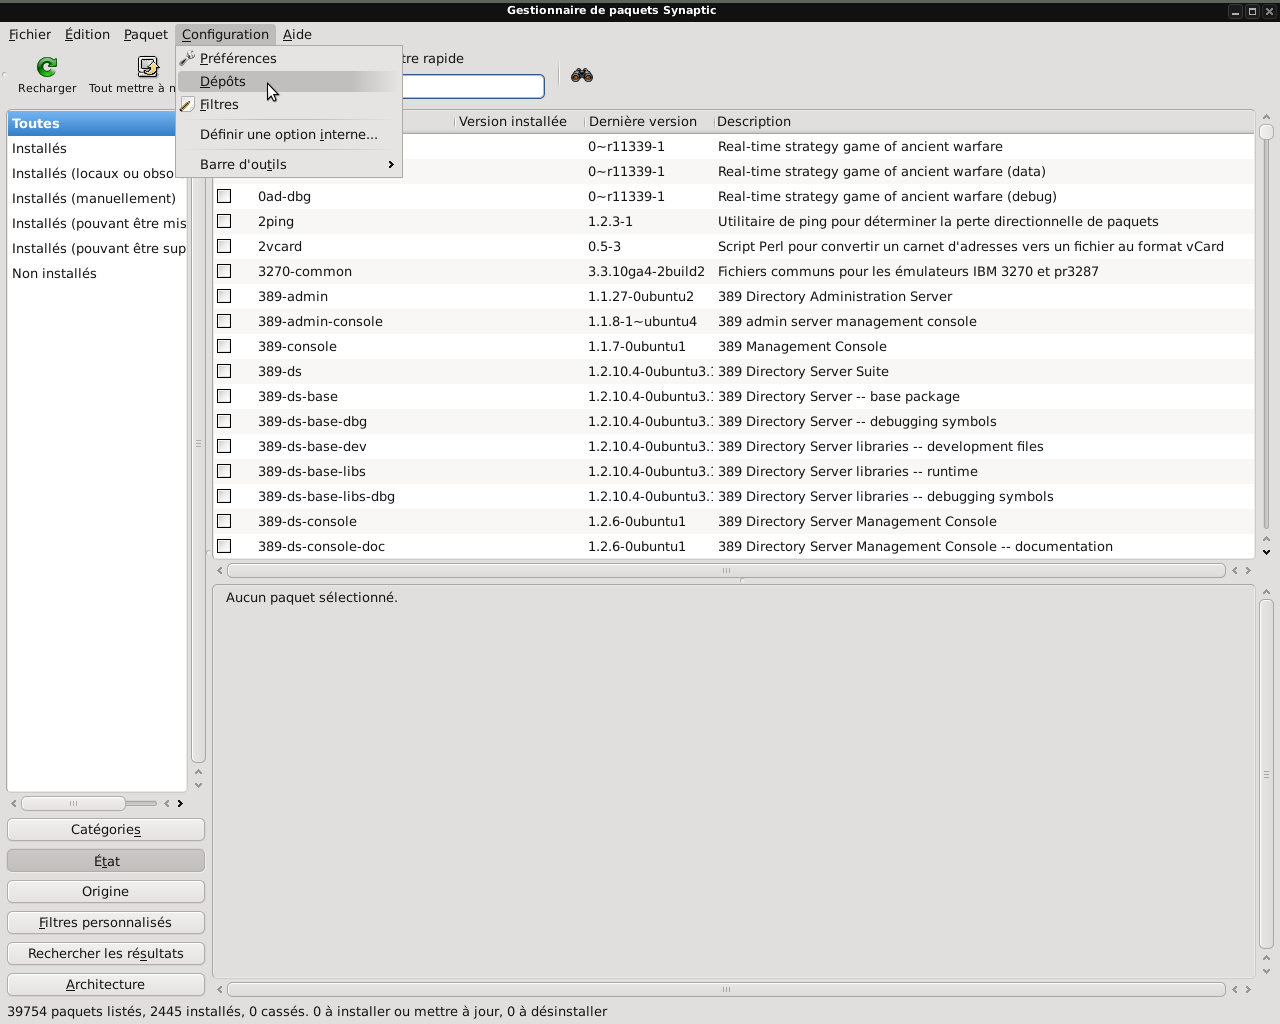This screenshot has width=1280, height=1024.
Task: Select Non installés in the status list
Action: click(97, 273)
